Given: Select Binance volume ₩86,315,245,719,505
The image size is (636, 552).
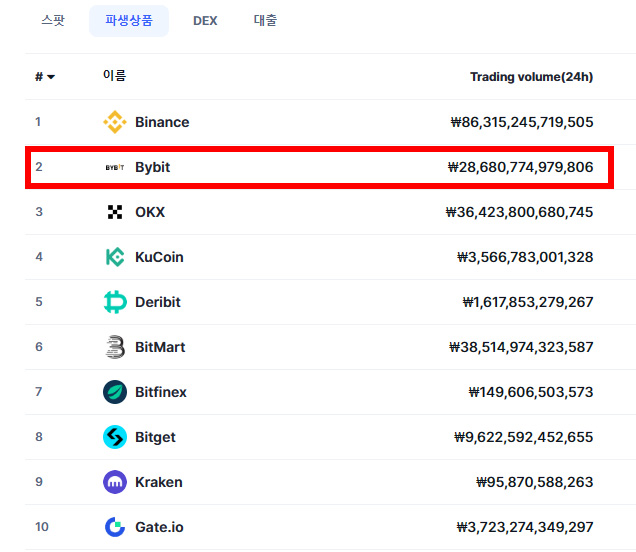Looking at the screenshot, I should click(522, 122).
